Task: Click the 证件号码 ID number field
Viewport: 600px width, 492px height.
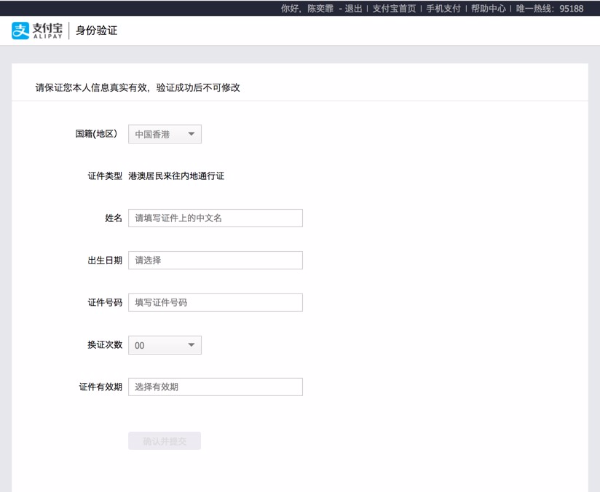Action: tap(215, 302)
